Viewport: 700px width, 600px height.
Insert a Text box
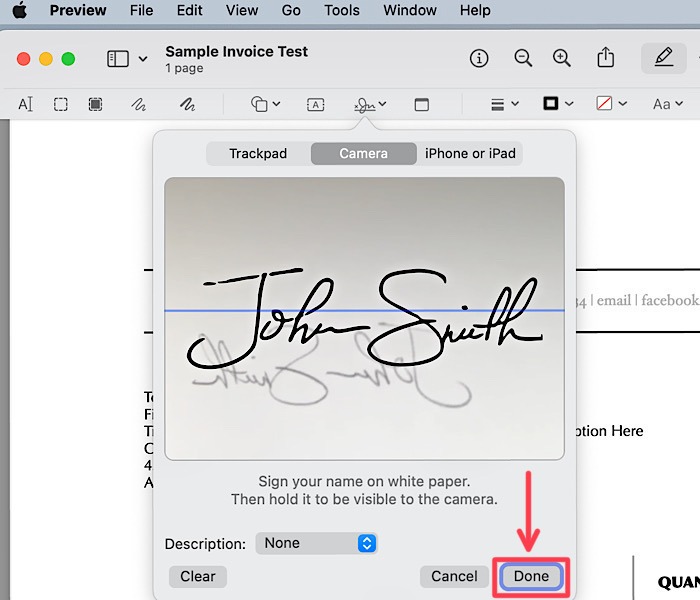click(x=316, y=105)
